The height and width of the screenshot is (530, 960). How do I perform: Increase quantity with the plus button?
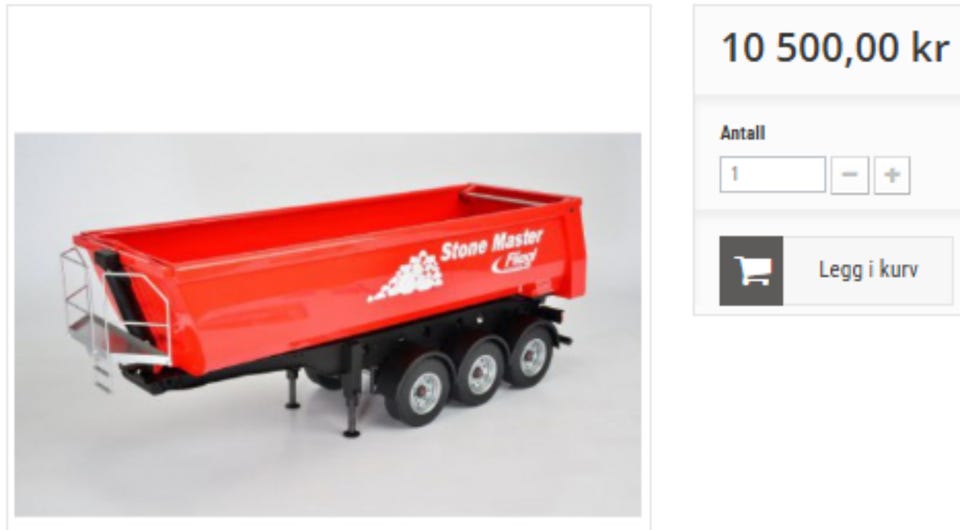point(892,175)
